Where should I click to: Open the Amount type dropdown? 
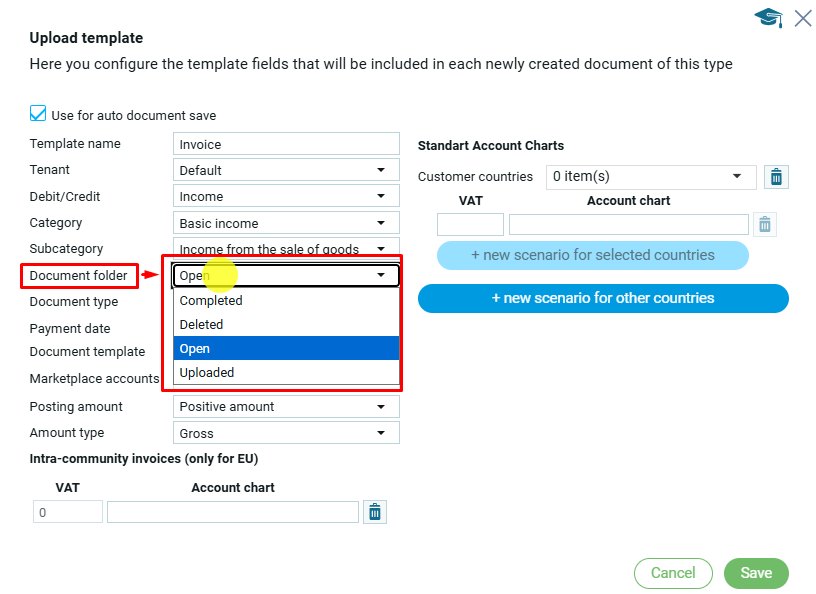coord(286,433)
